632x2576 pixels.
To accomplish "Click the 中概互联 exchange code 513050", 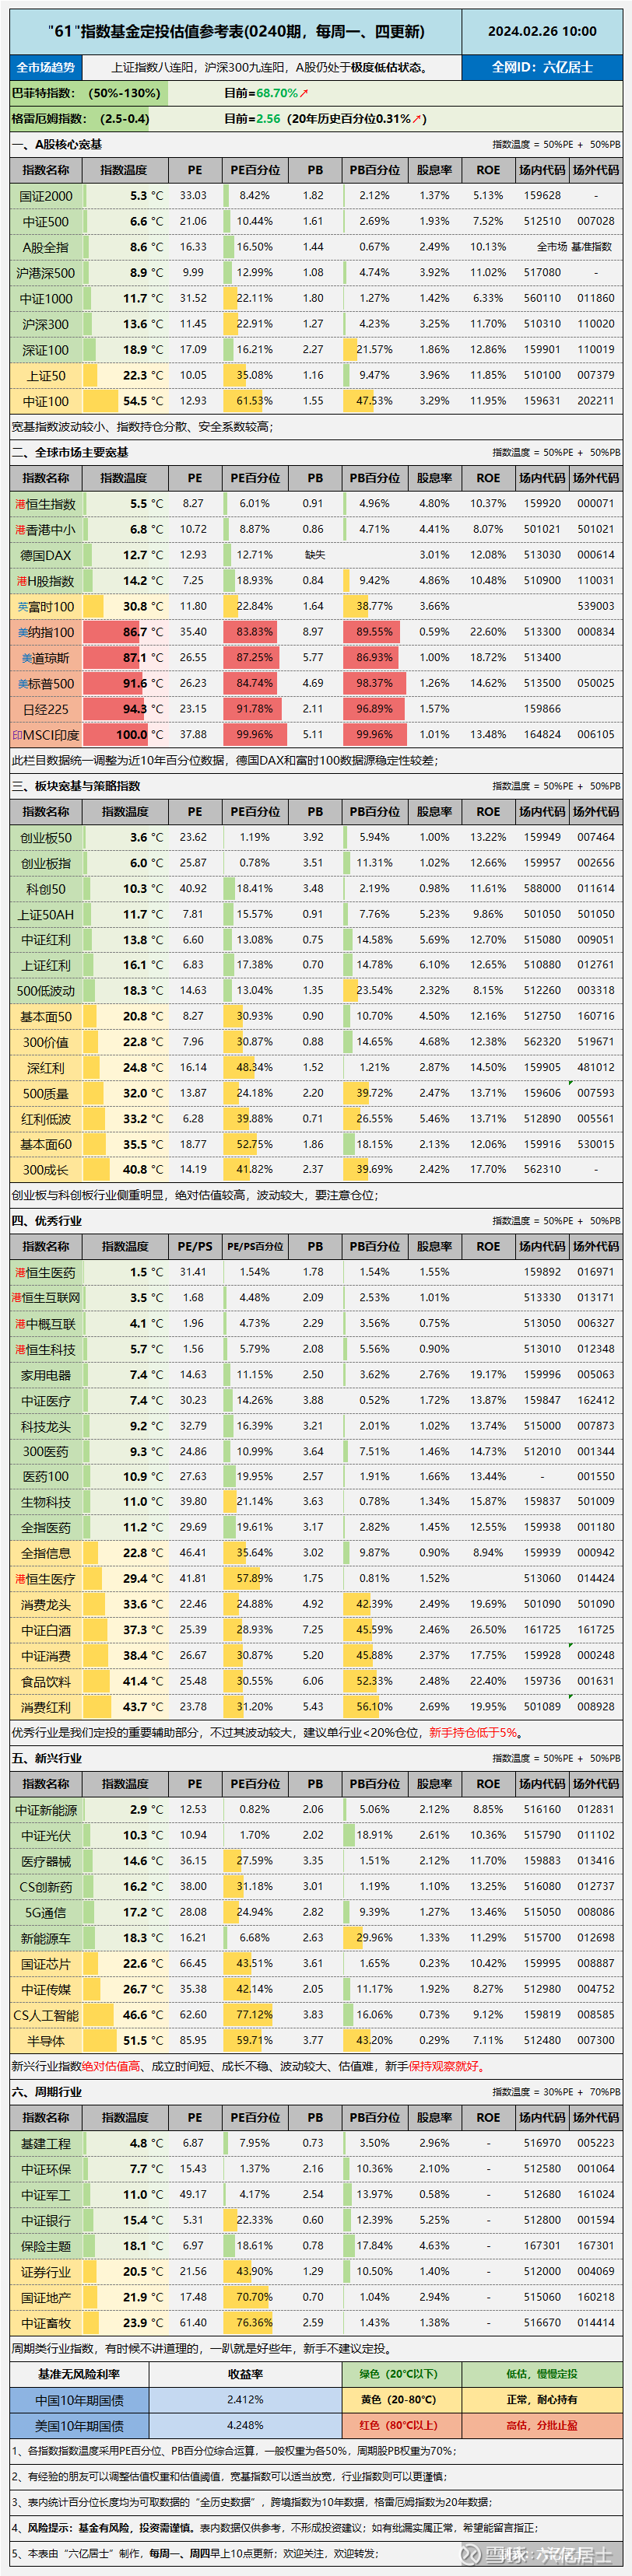I will pyautogui.click(x=542, y=1324).
